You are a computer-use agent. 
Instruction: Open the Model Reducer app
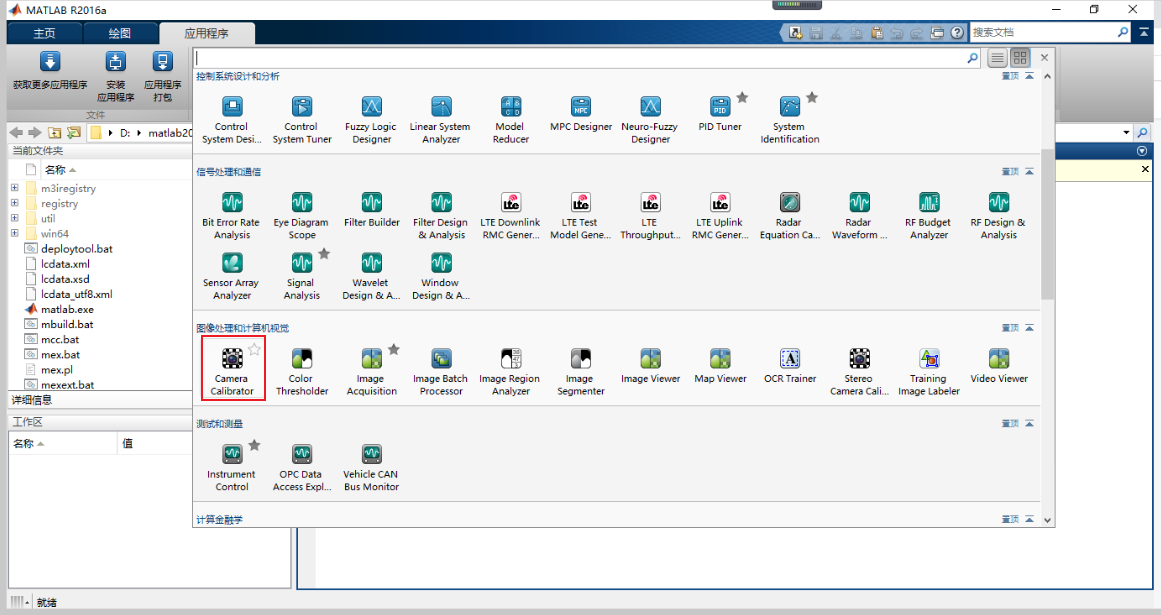coord(510,120)
